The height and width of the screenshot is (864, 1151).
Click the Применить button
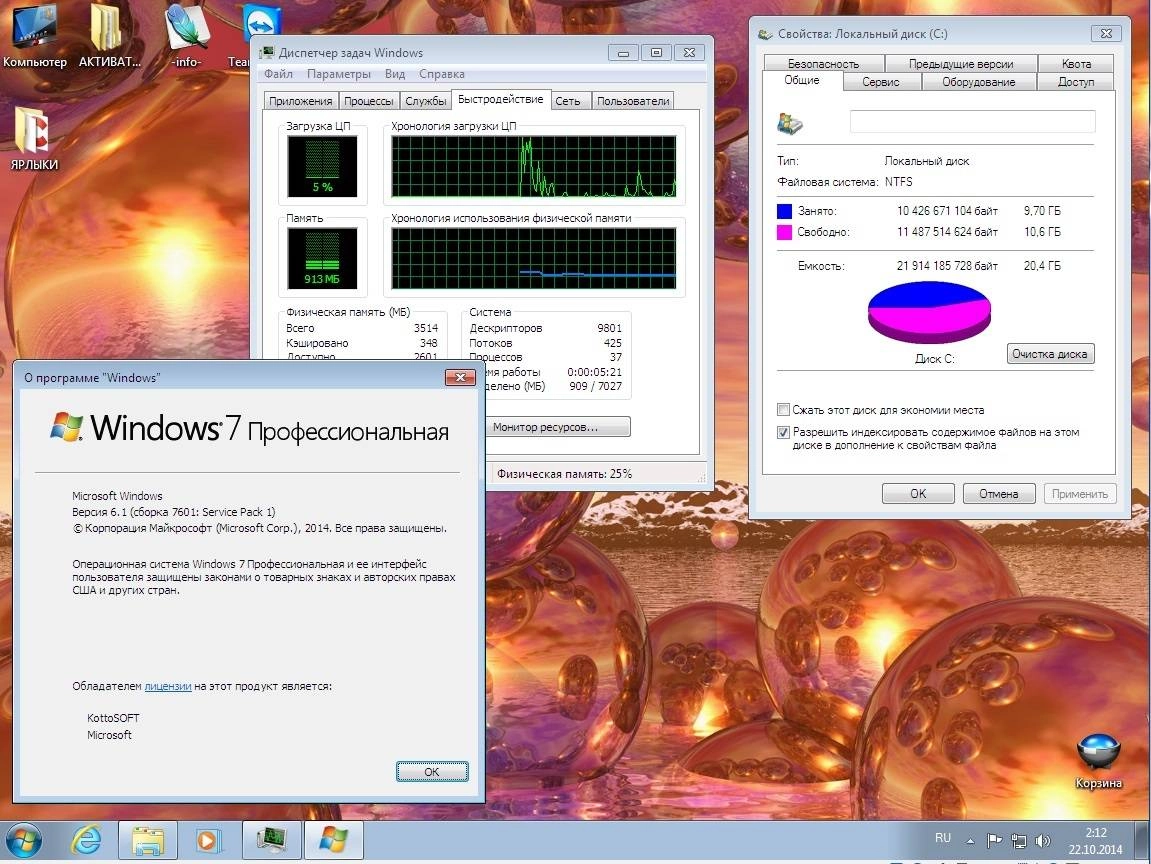(1080, 493)
